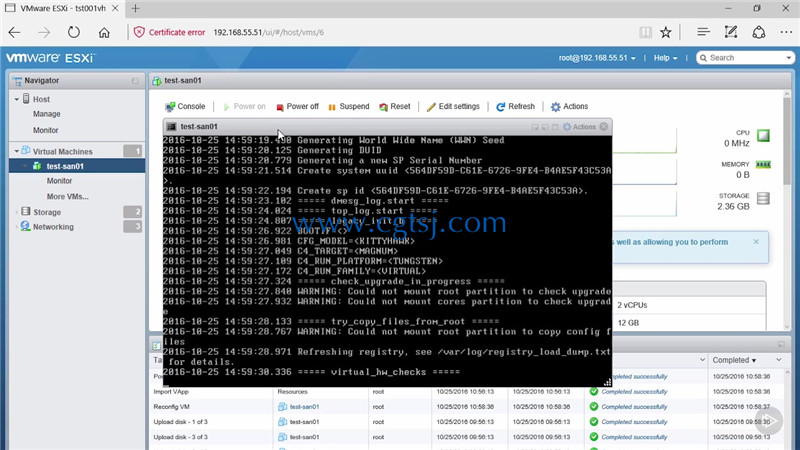Close the VMware ESXi browser tab

115,8
